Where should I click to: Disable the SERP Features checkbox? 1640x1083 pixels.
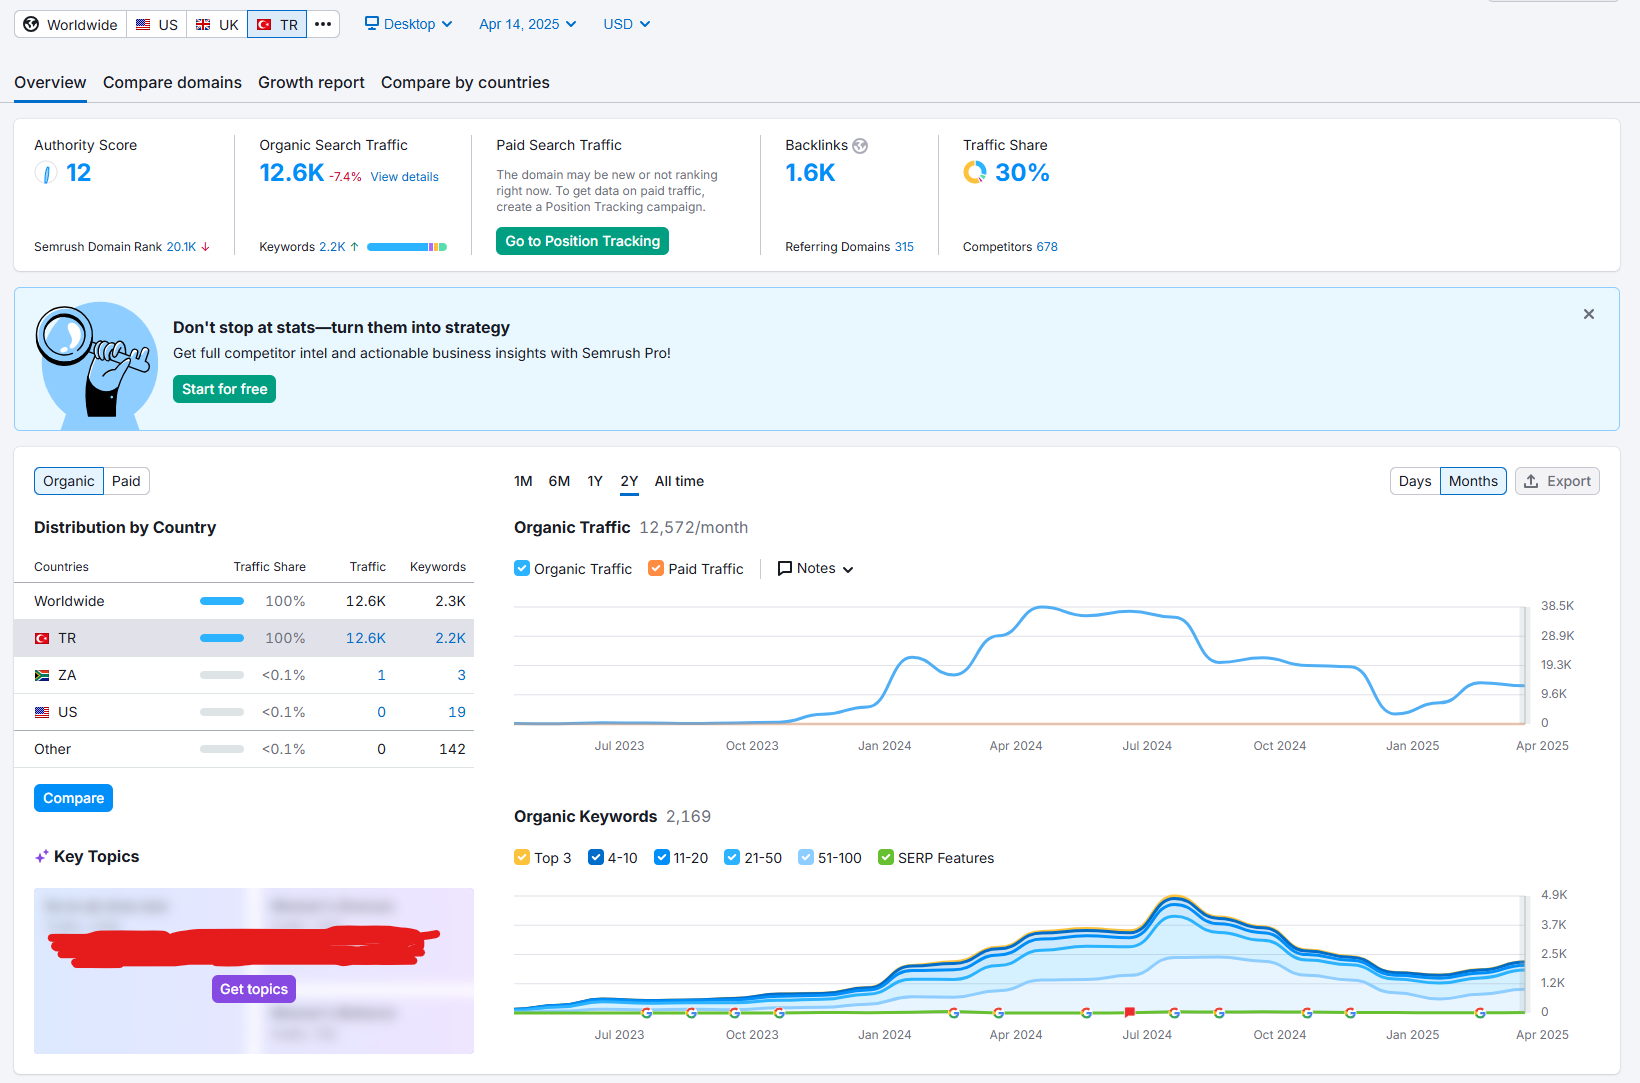click(885, 857)
